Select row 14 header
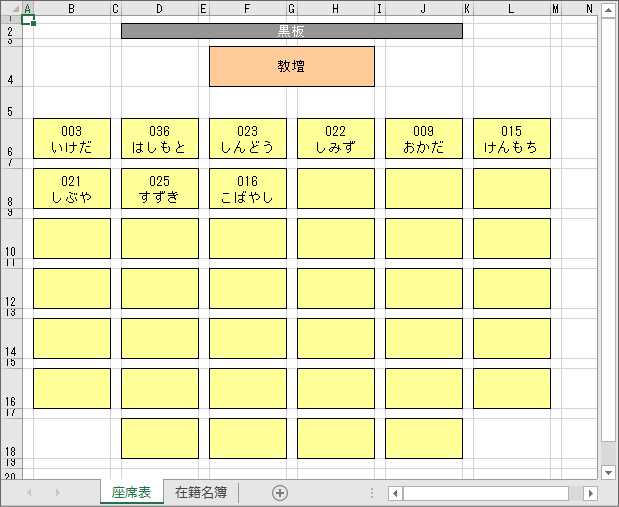 [11, 338]
